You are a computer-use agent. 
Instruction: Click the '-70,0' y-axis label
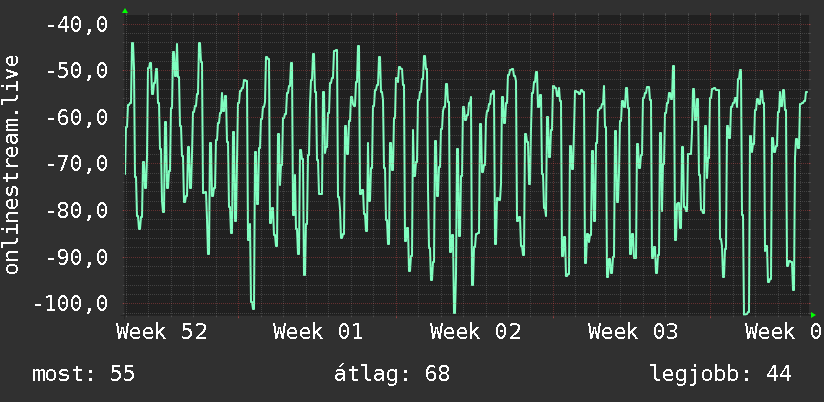click(x=77, y=164)
